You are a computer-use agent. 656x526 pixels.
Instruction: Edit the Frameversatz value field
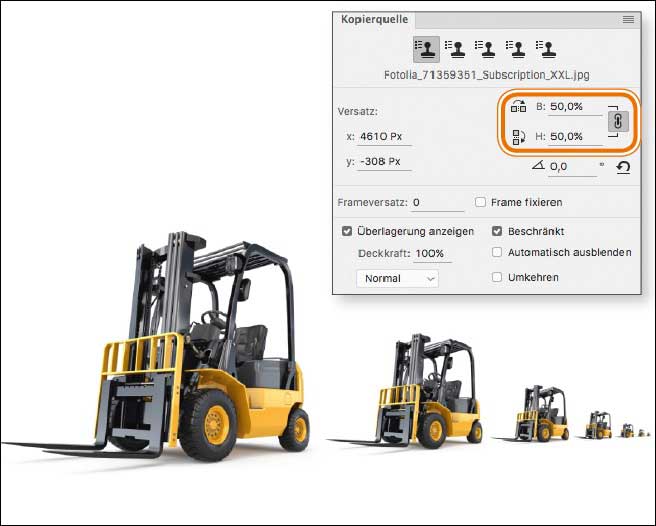[437, 203]
